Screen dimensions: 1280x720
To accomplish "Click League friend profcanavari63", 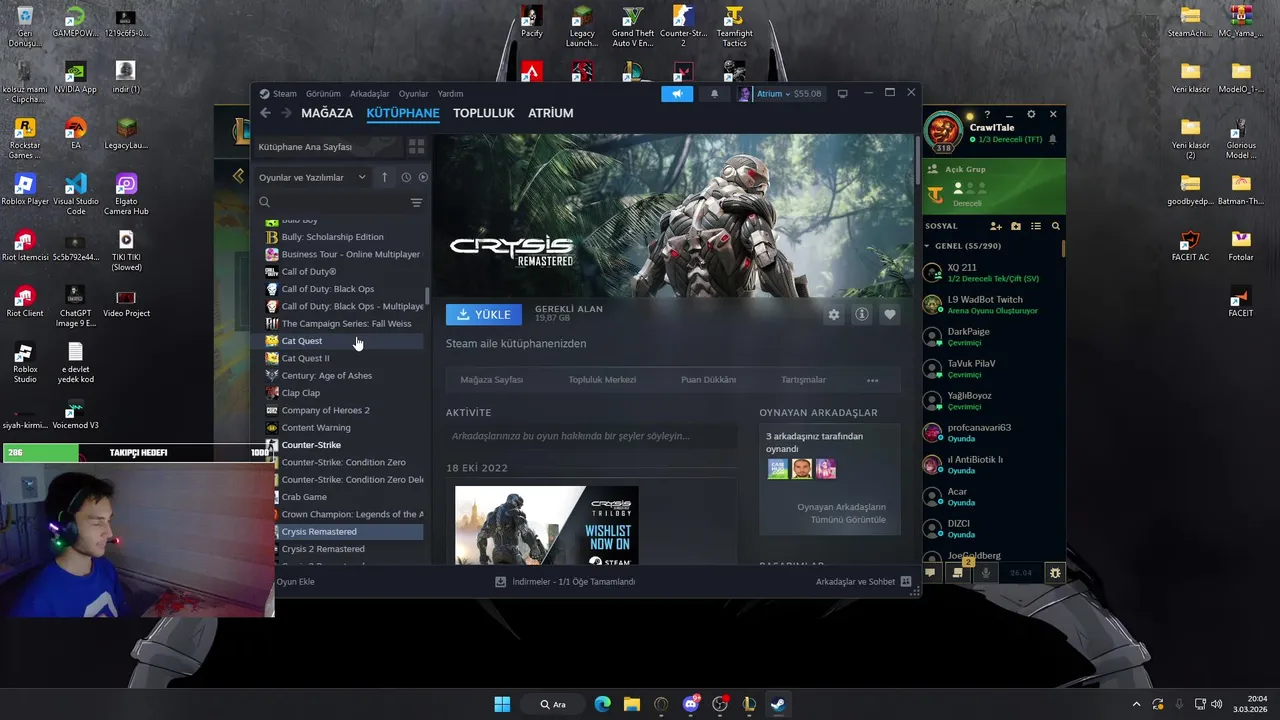I will tap(990, 433).
